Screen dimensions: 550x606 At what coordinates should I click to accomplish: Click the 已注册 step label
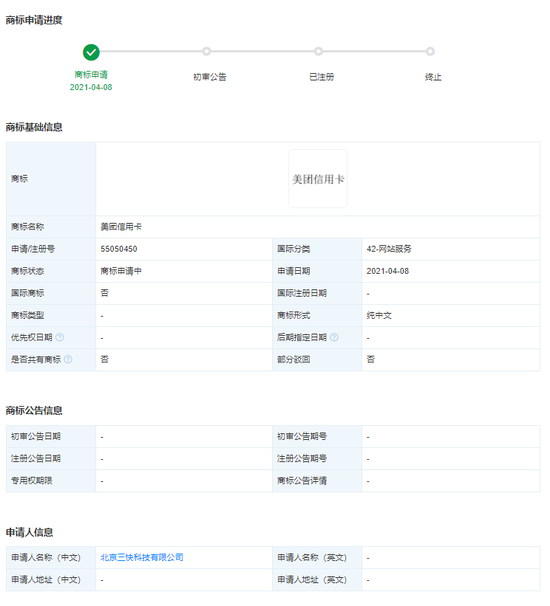point(322,77)
